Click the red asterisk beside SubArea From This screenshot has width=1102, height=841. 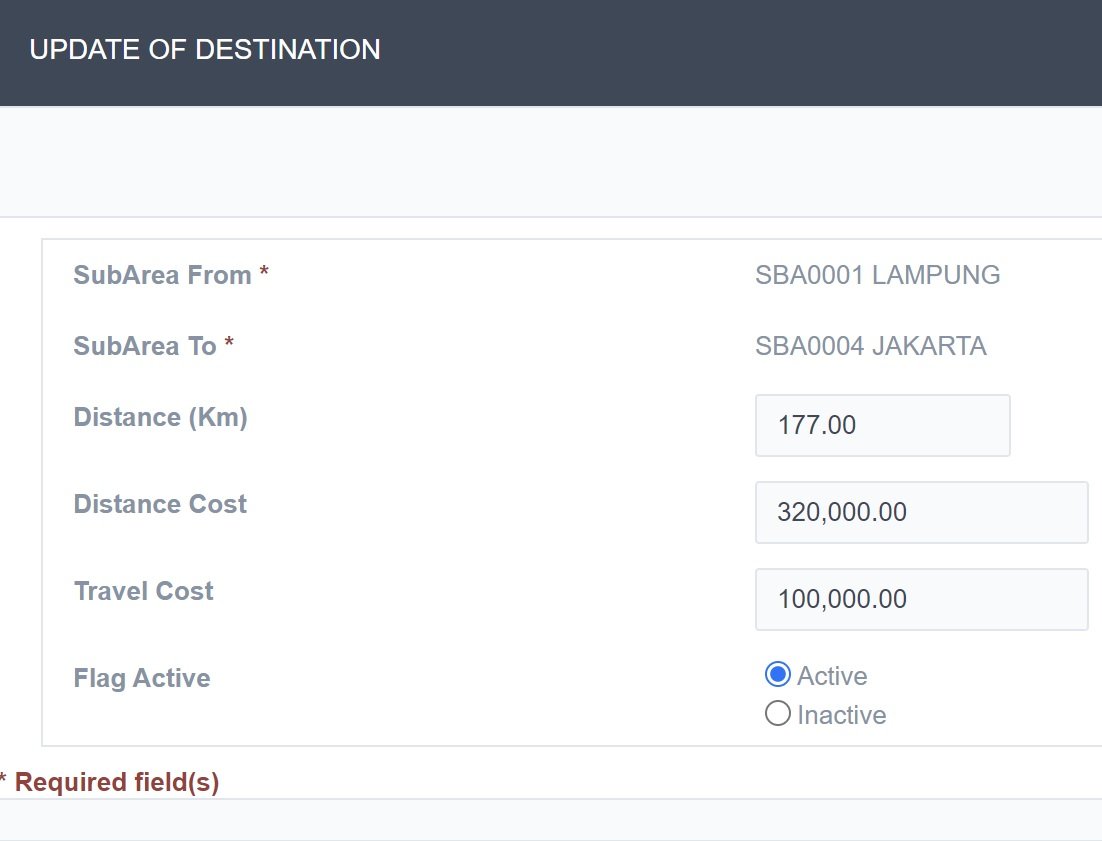coord(264,273)
